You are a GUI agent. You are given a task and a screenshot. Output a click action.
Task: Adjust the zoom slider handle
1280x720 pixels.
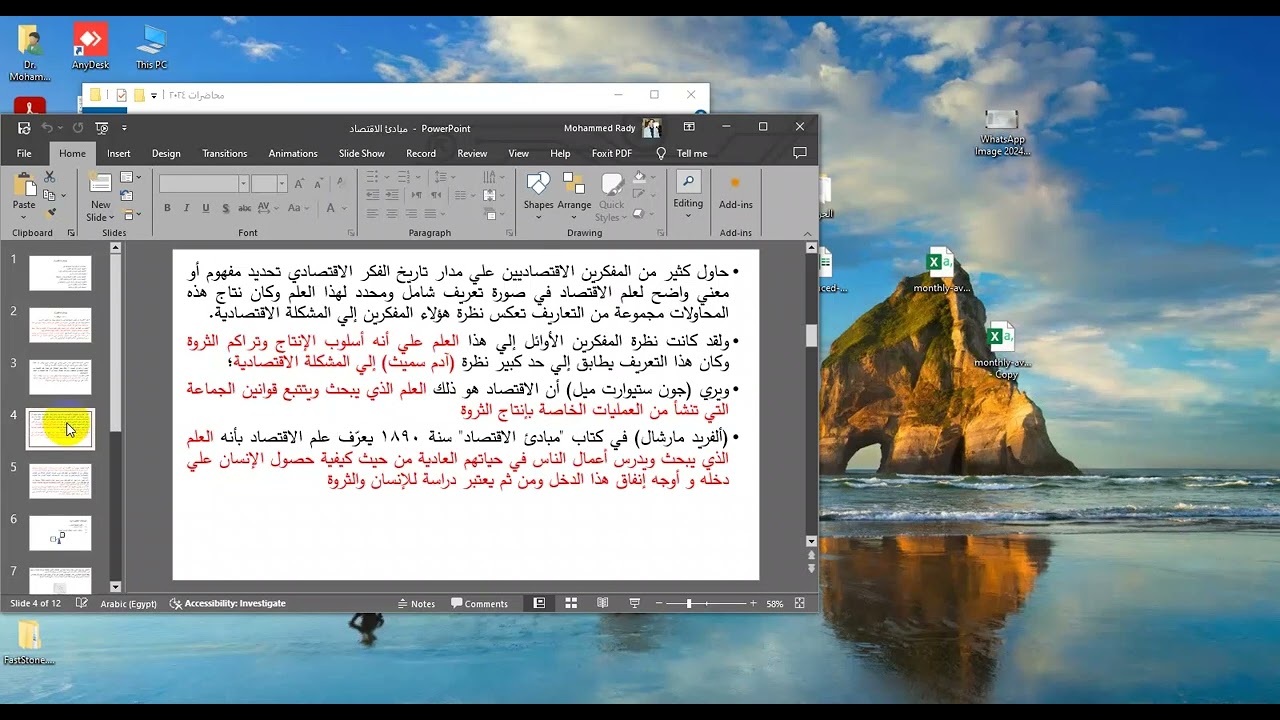click(689, 603)
